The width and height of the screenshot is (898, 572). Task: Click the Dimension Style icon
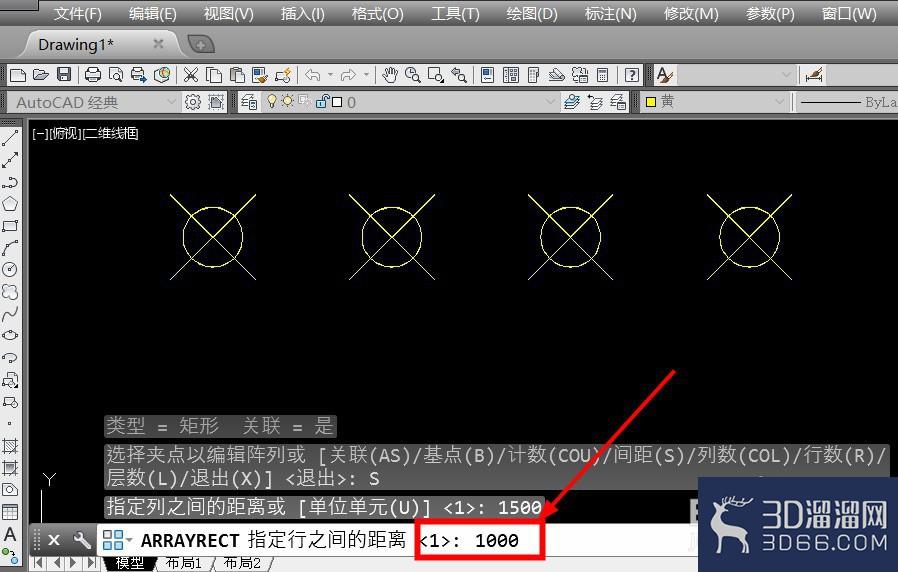point(814,75)
